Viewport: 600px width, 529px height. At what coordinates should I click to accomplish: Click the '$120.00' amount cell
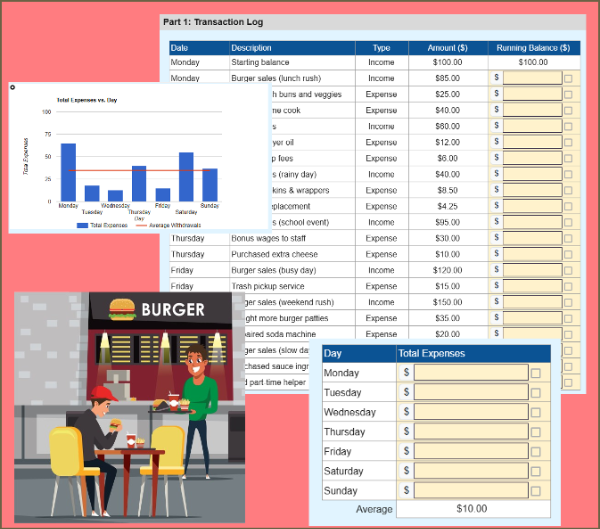[447, 270]
